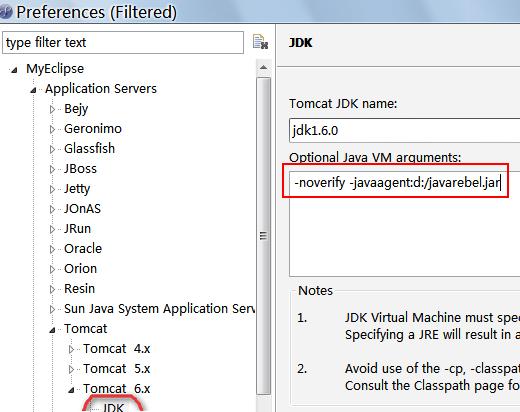
Task: Expand the Tomcat 4.x node
Action: click(x=71, y=349)
